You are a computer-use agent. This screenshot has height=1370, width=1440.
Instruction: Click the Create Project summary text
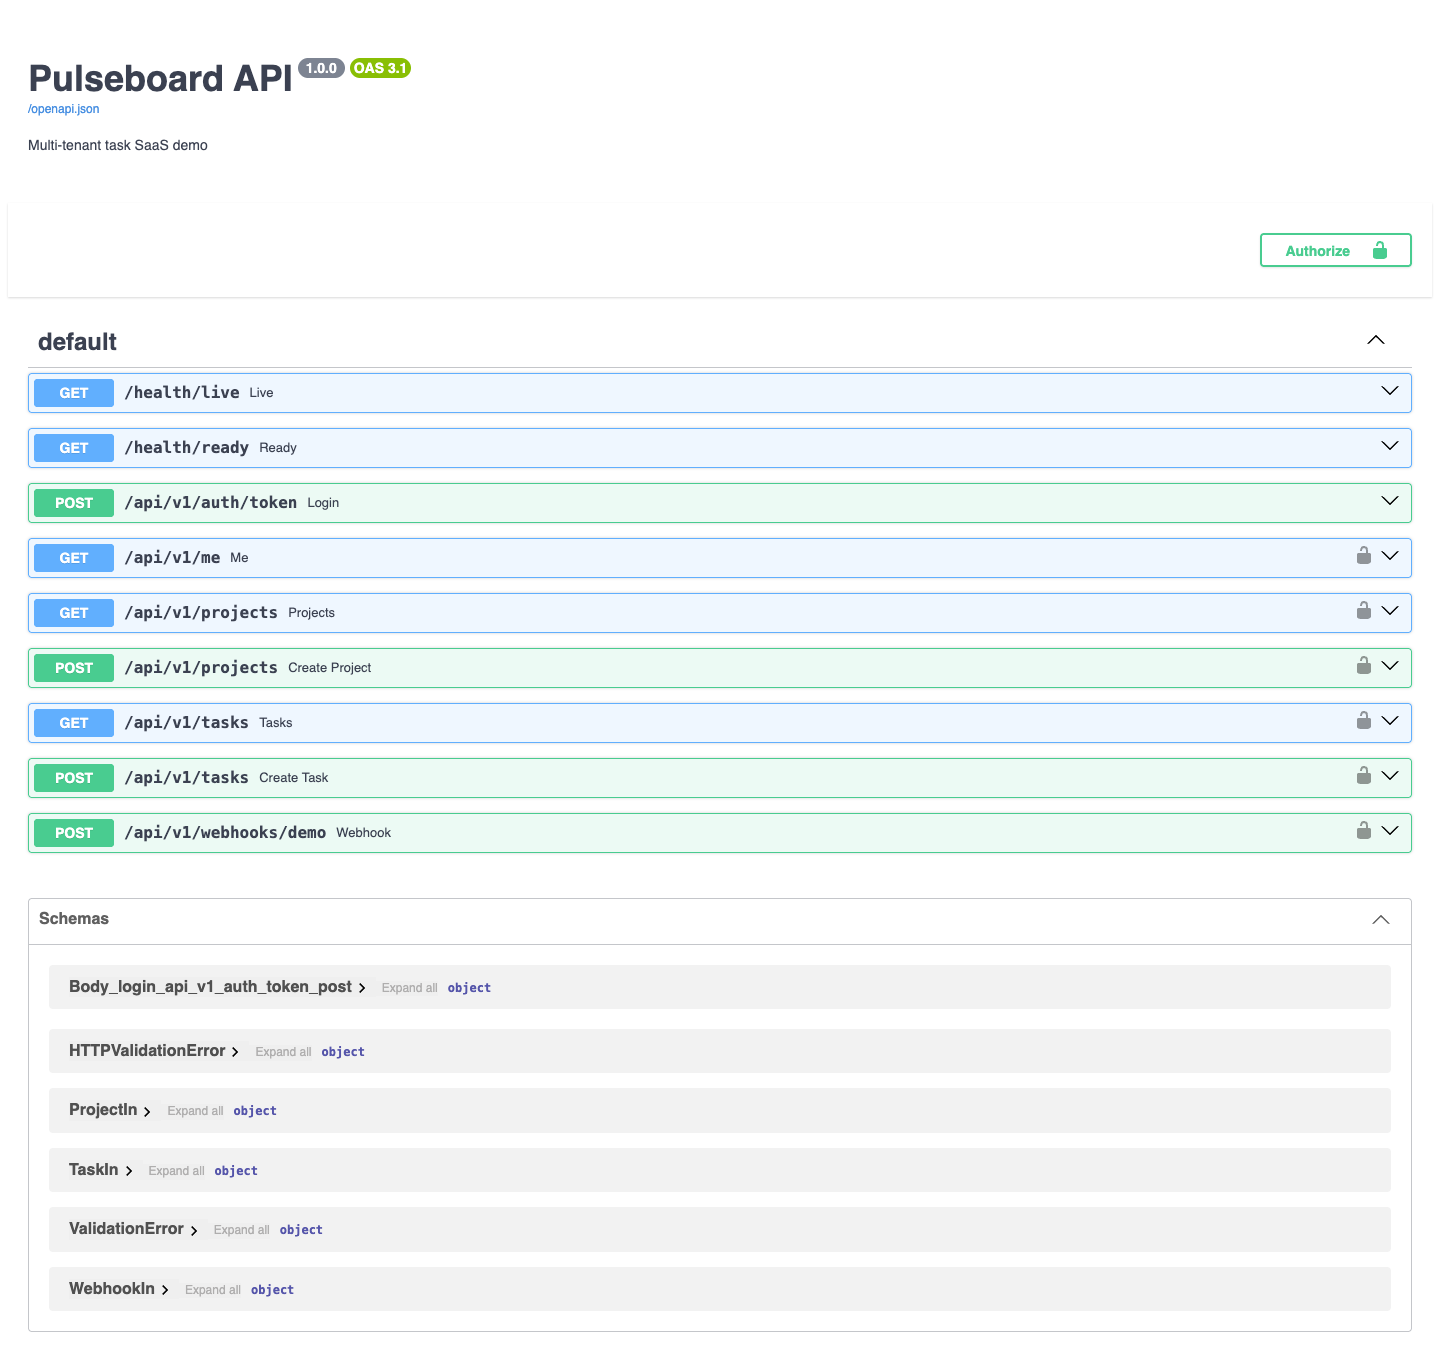pyautogui.click(x=330, y=668)
